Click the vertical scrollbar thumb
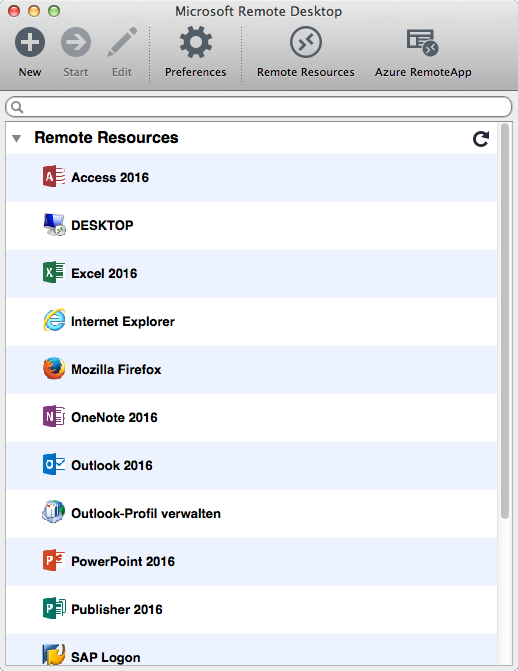 (505, 321)
